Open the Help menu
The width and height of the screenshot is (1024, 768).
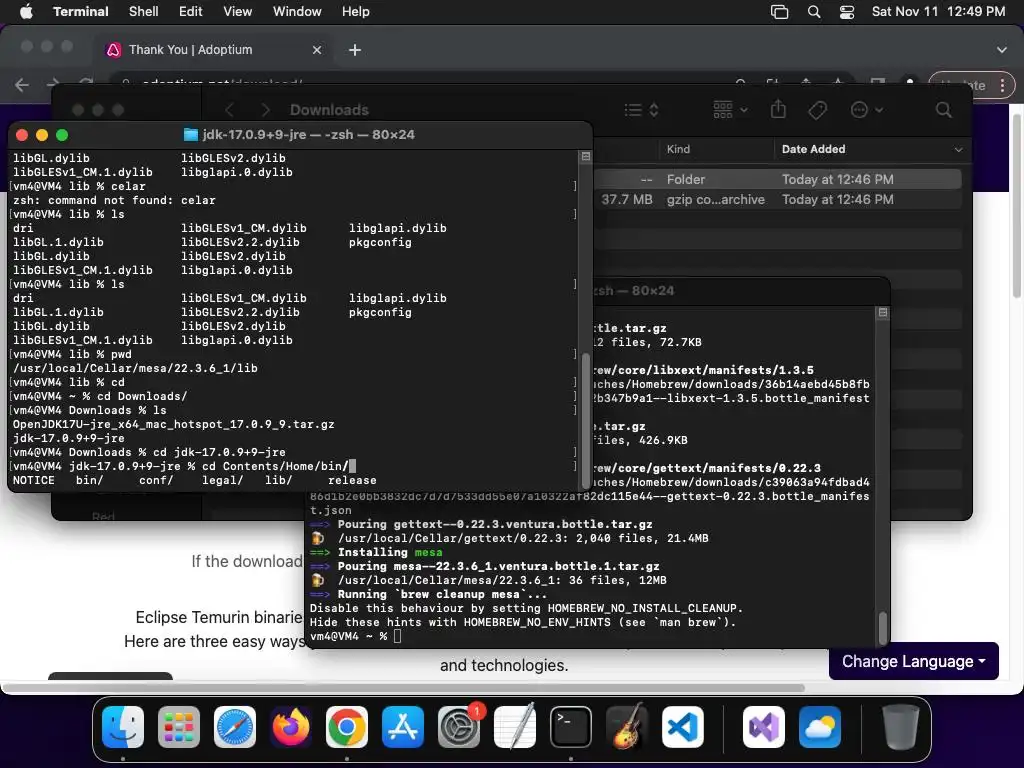tap(355, 12)
